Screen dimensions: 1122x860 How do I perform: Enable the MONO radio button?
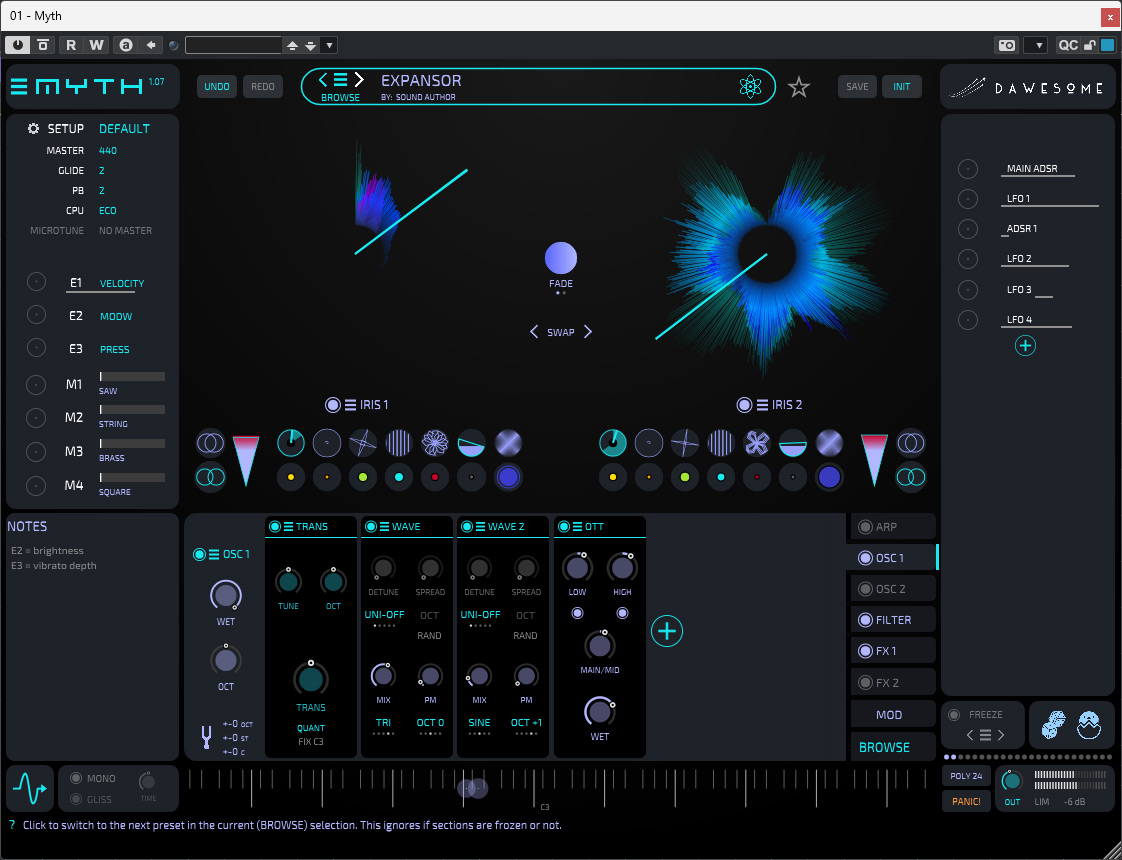click(76, 778)
